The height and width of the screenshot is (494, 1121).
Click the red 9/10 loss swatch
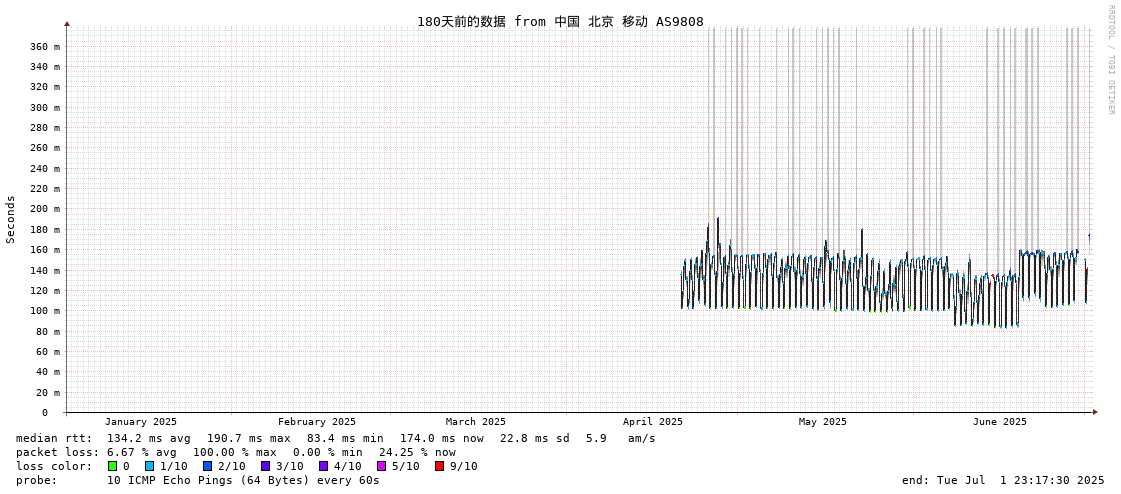point(439,466)
